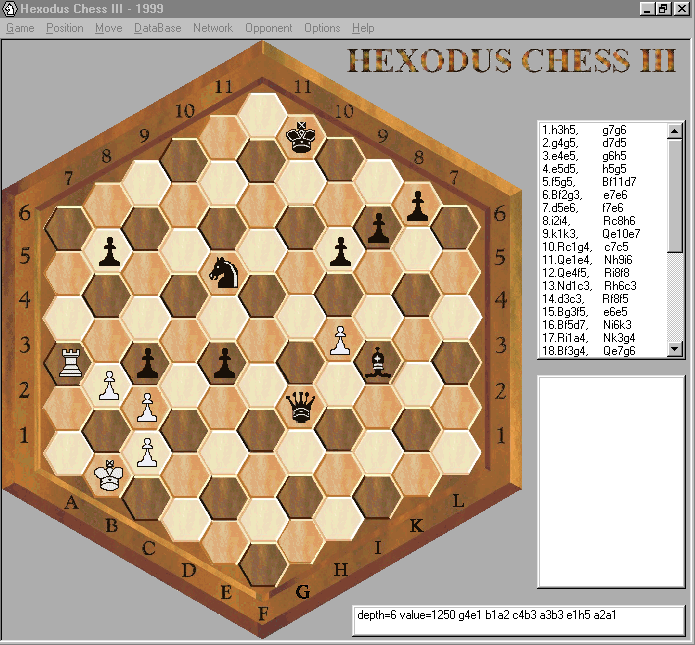This screenshot has width=695, height=645.
Task: Click reply 'Bf11d7' in the move list
Action: click(619, 182)
